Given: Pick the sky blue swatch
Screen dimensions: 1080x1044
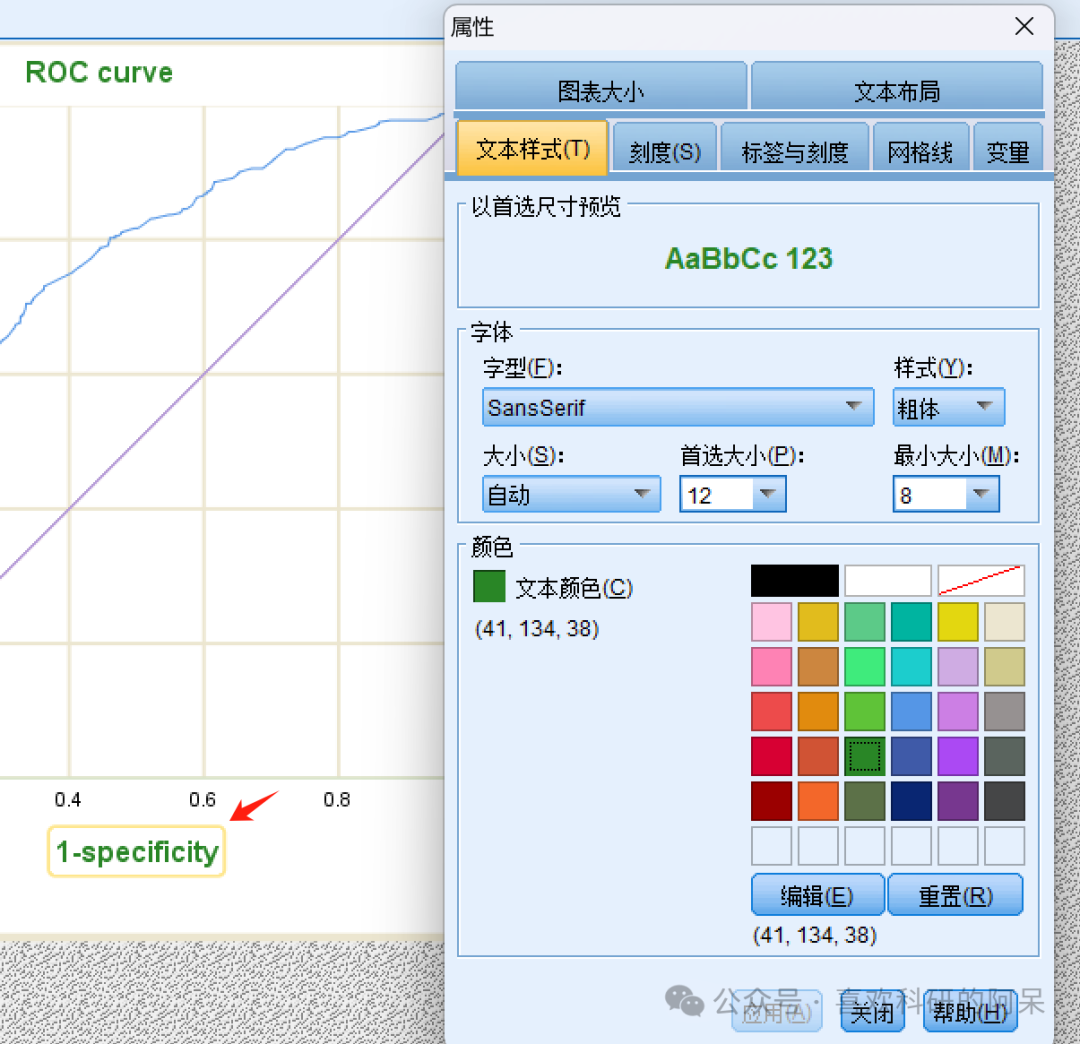Looking at the screenshot, I should 911,711.
